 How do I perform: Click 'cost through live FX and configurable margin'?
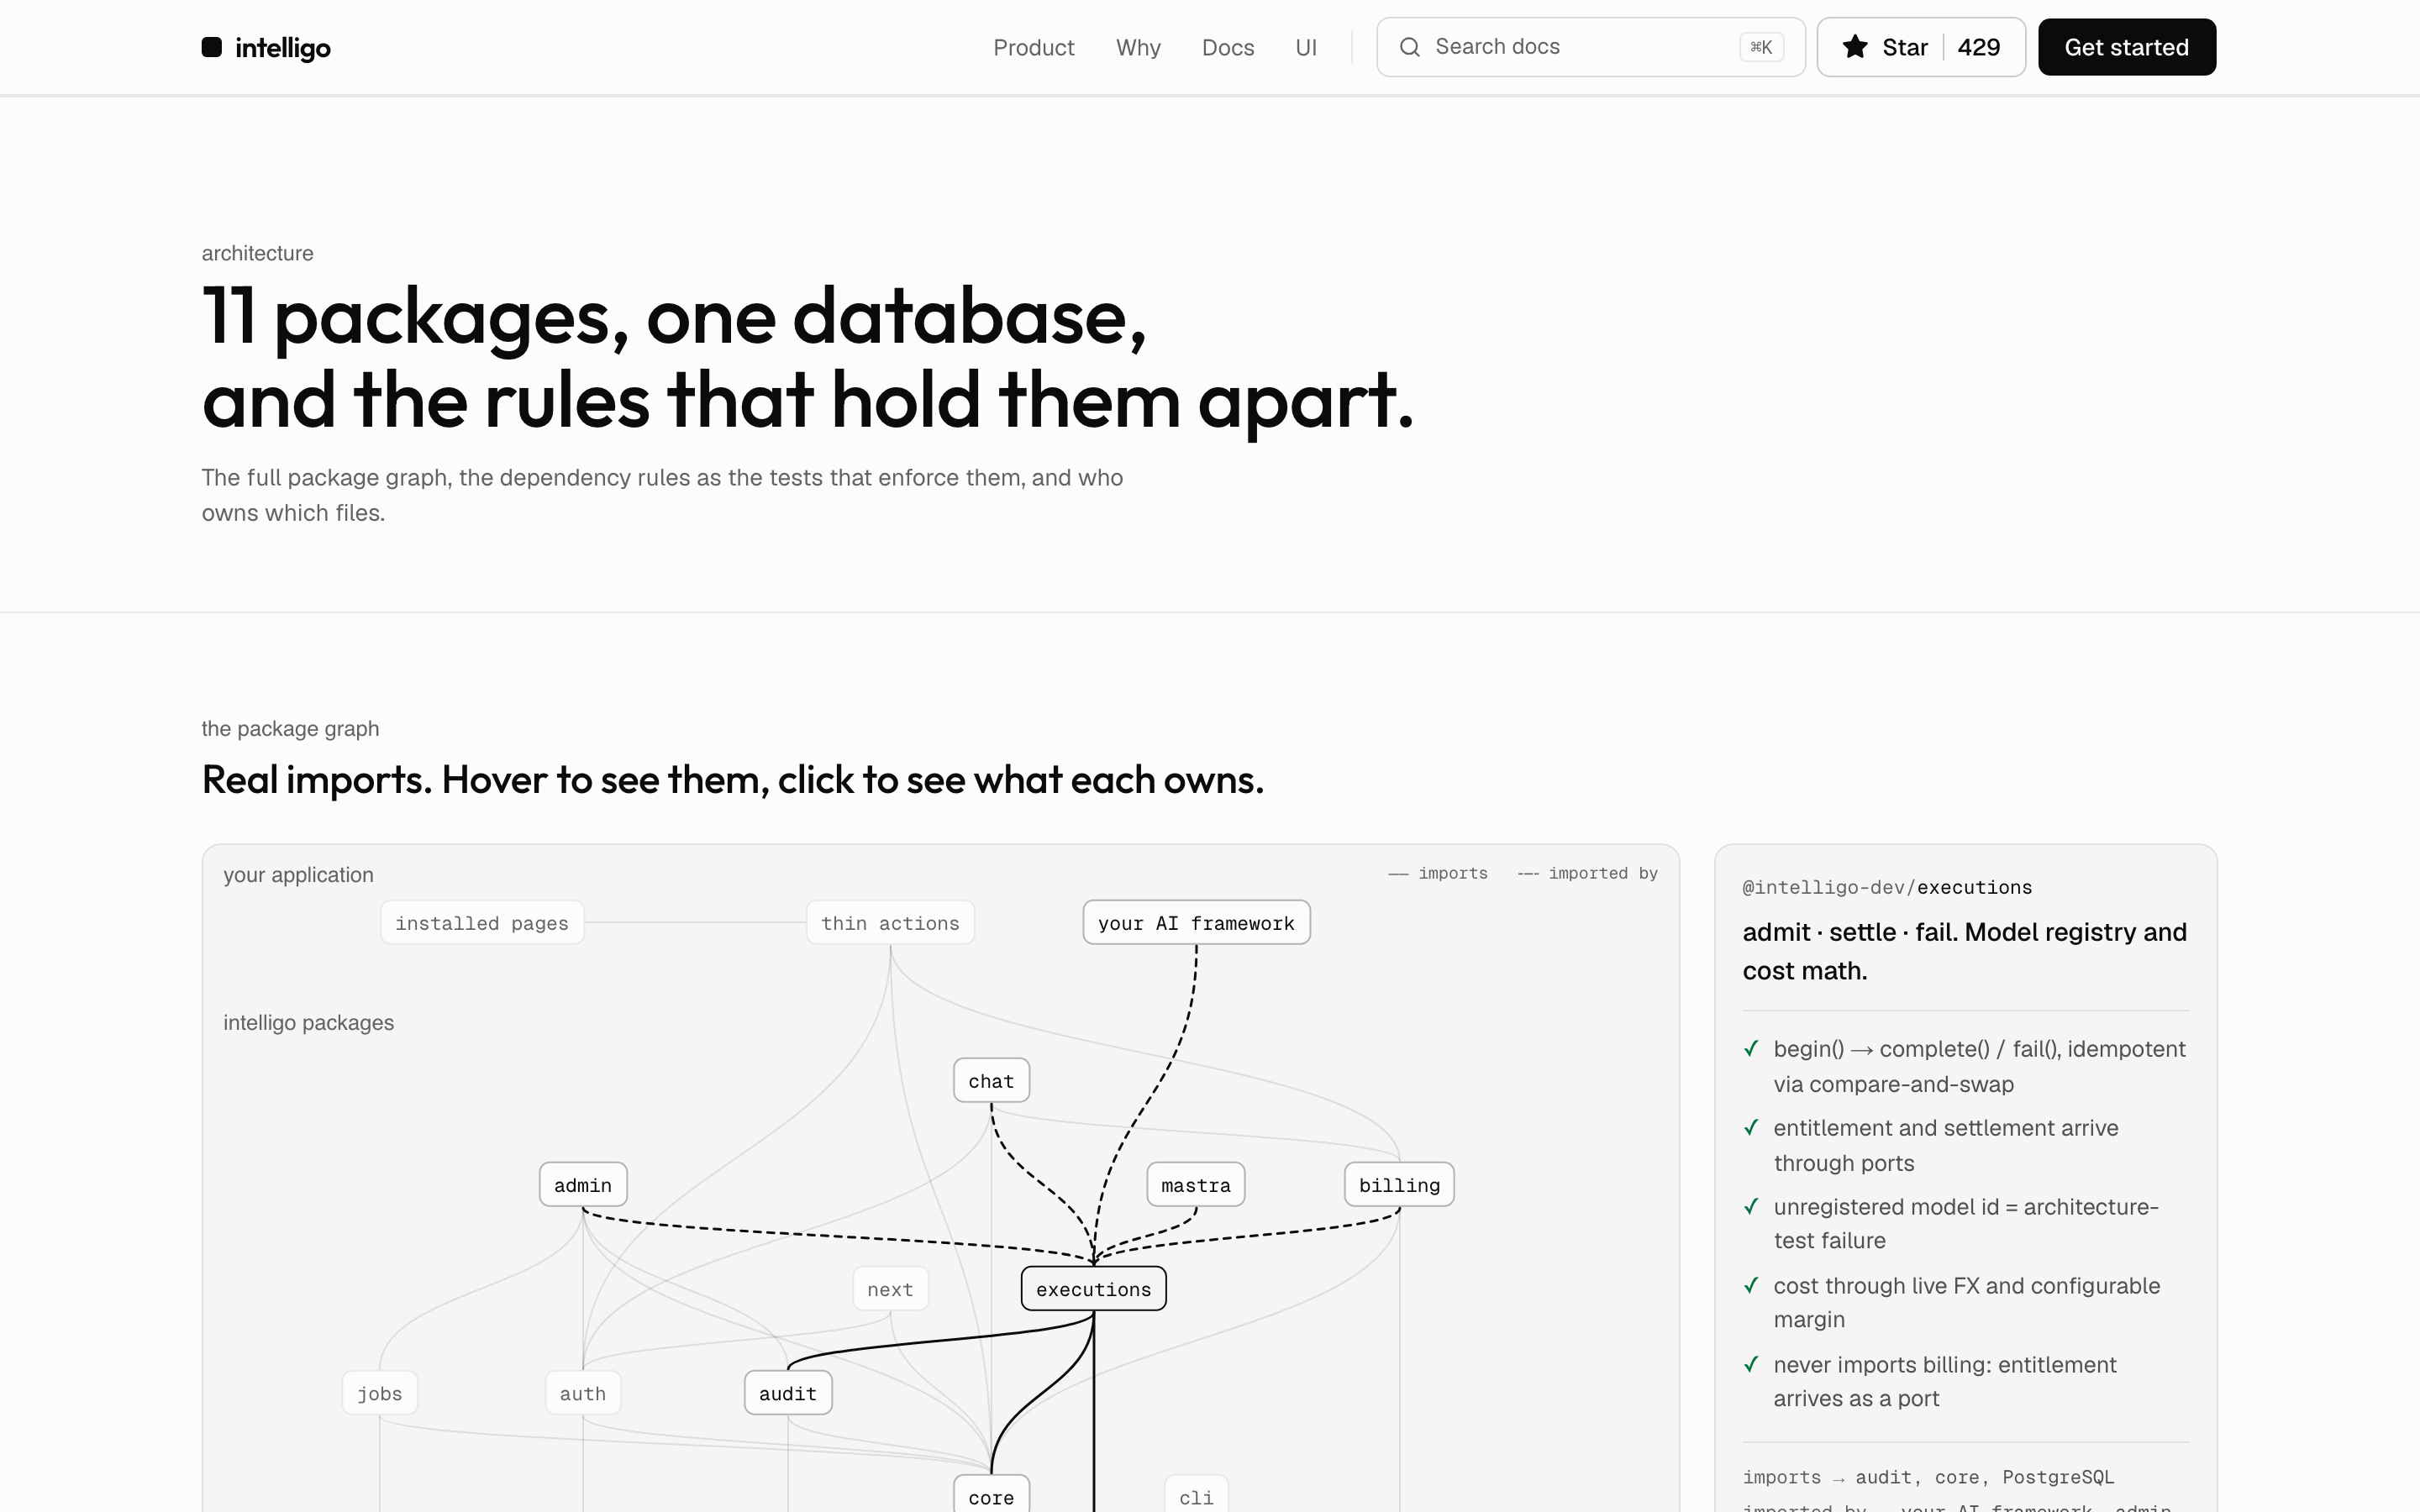pos(1966,1302)
